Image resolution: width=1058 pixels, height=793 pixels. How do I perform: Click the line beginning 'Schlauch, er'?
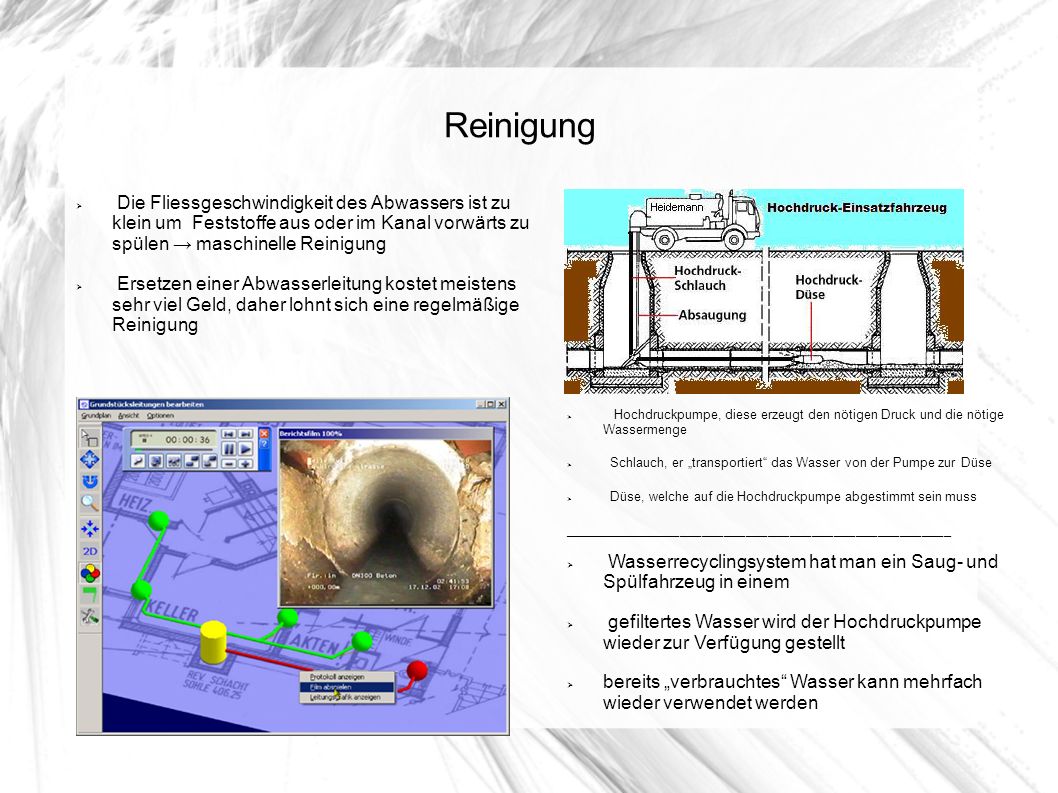tap(800, 462)
